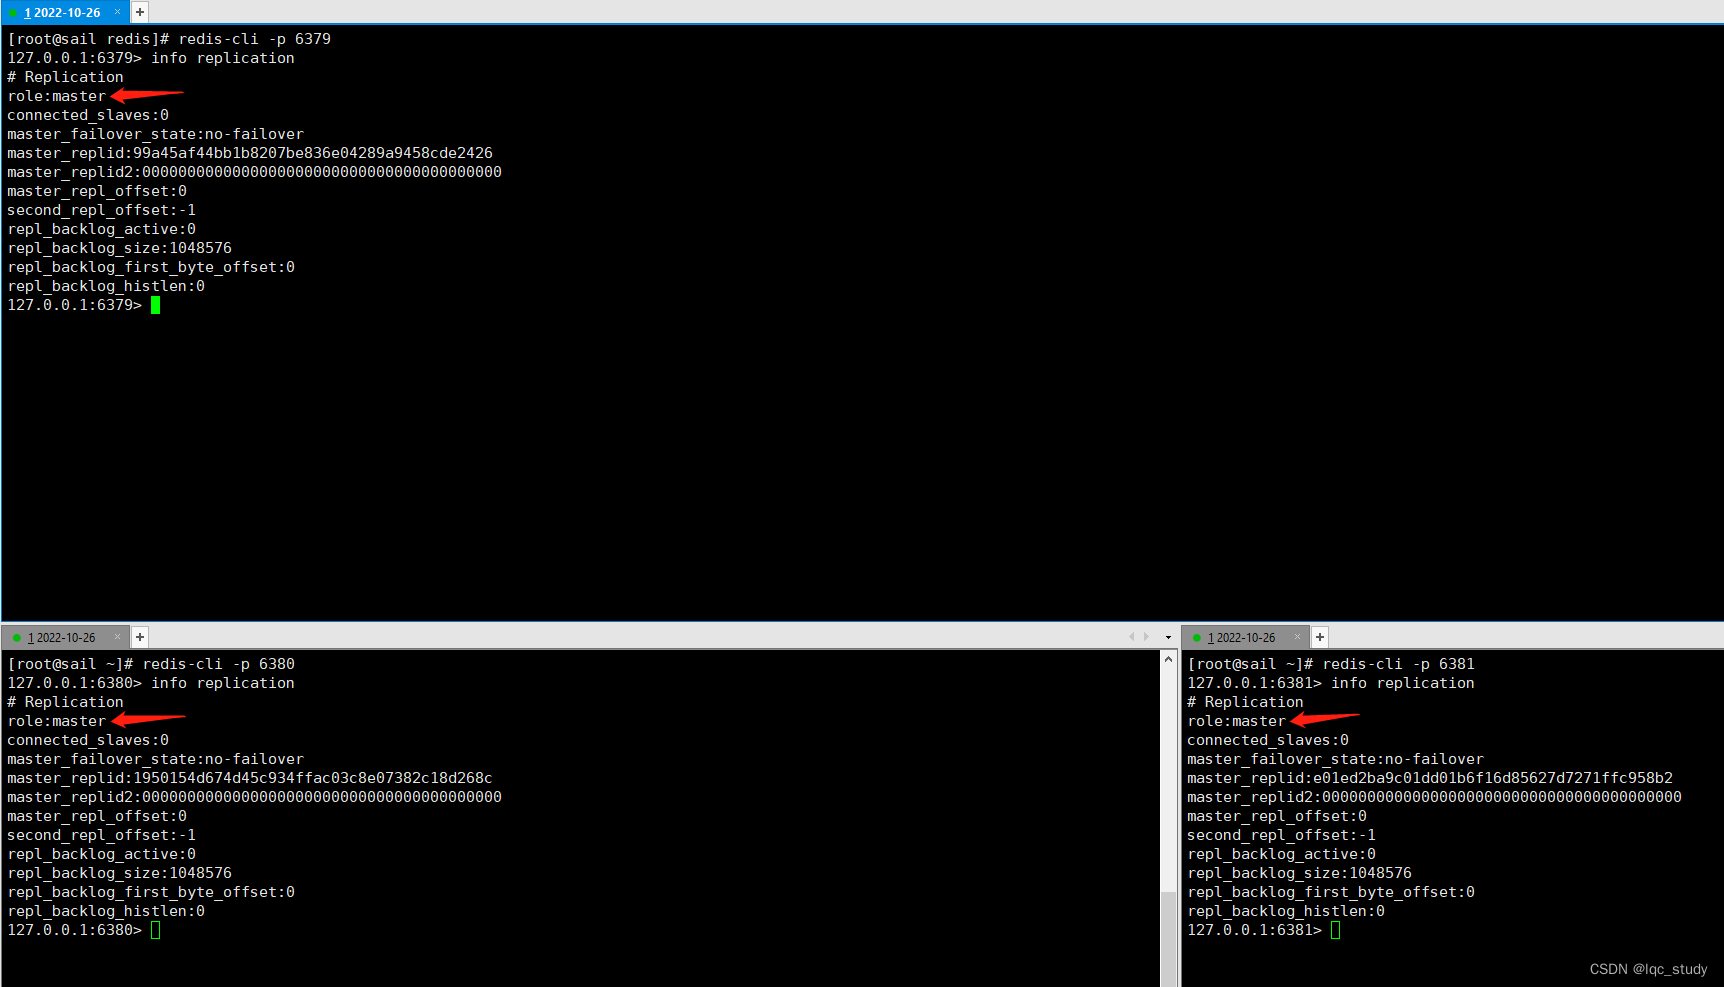Click 'repl_backlog_first_byte_offset:0' in 6380 terminal
Screen dimensions: 1724x987
(x=151, y=892)
